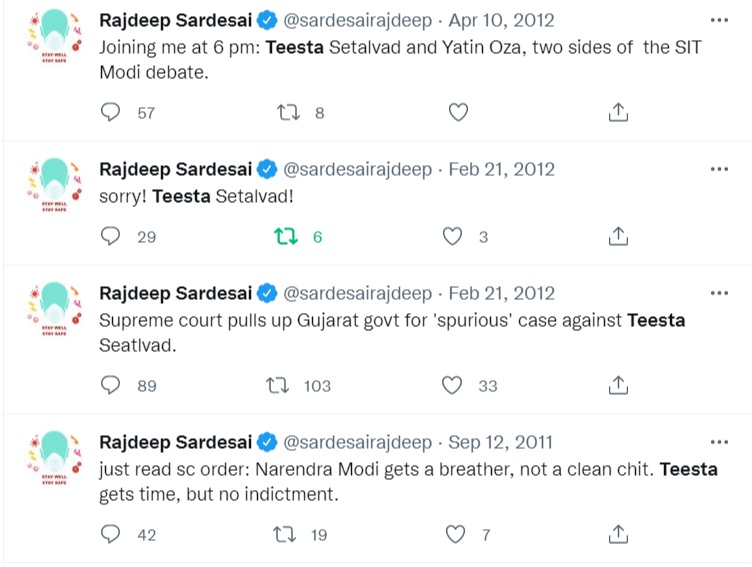This screenshot has width=752, height=567.
Task: Reply to the Narendra Modi breather tweet
Action: tap(112, 535)
